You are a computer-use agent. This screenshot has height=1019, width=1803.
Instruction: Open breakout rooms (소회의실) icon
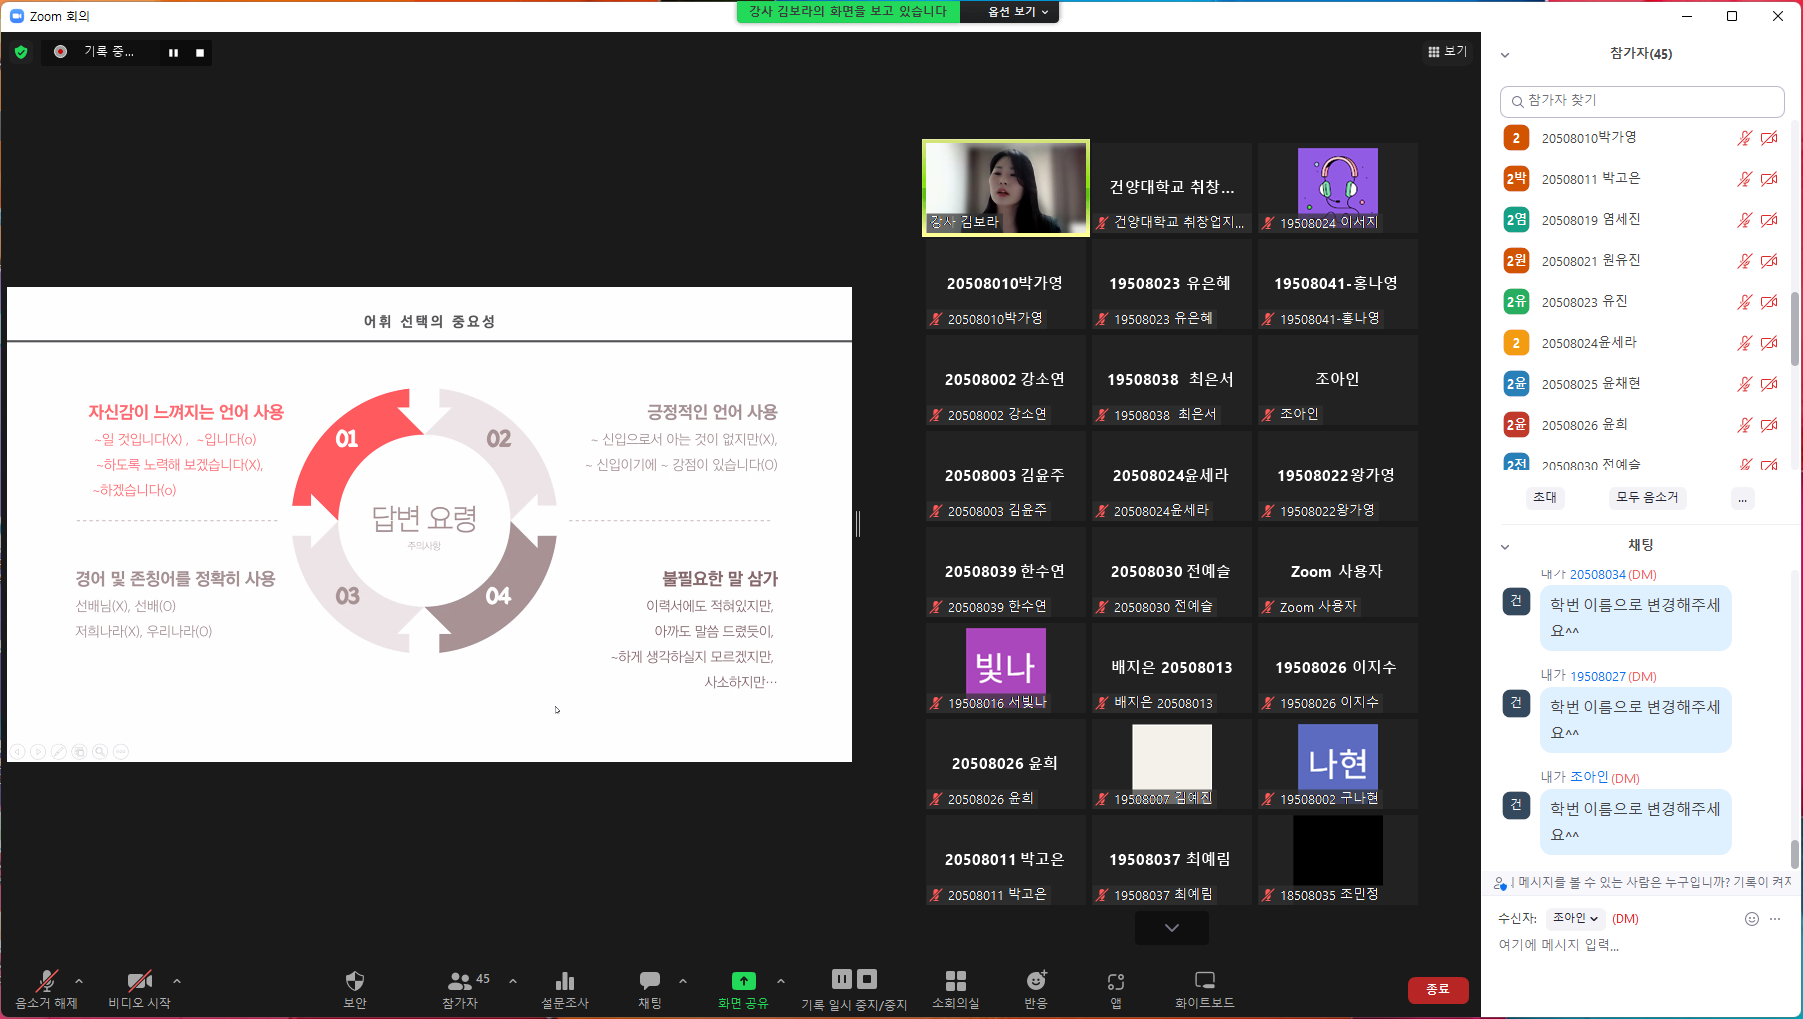pos(955,981)
